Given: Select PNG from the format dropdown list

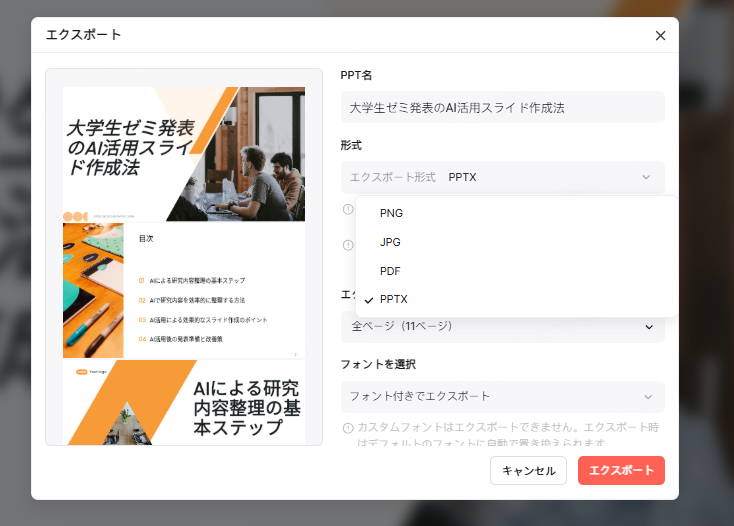Looking at the screenshot, I should (x=516, y=213).
